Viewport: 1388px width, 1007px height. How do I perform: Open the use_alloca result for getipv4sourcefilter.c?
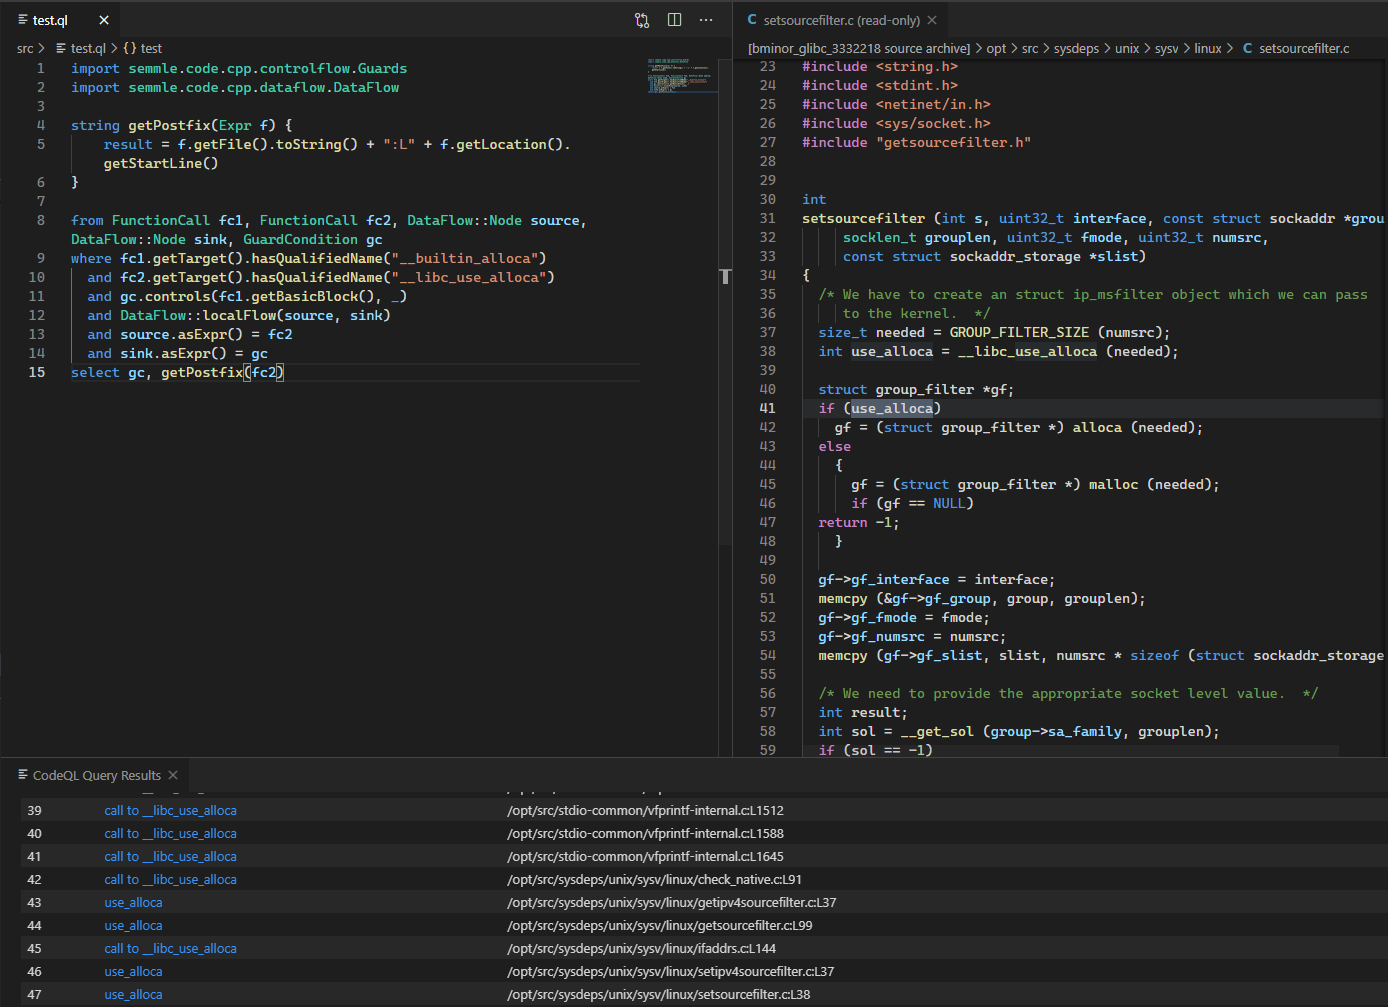point(133,902)
